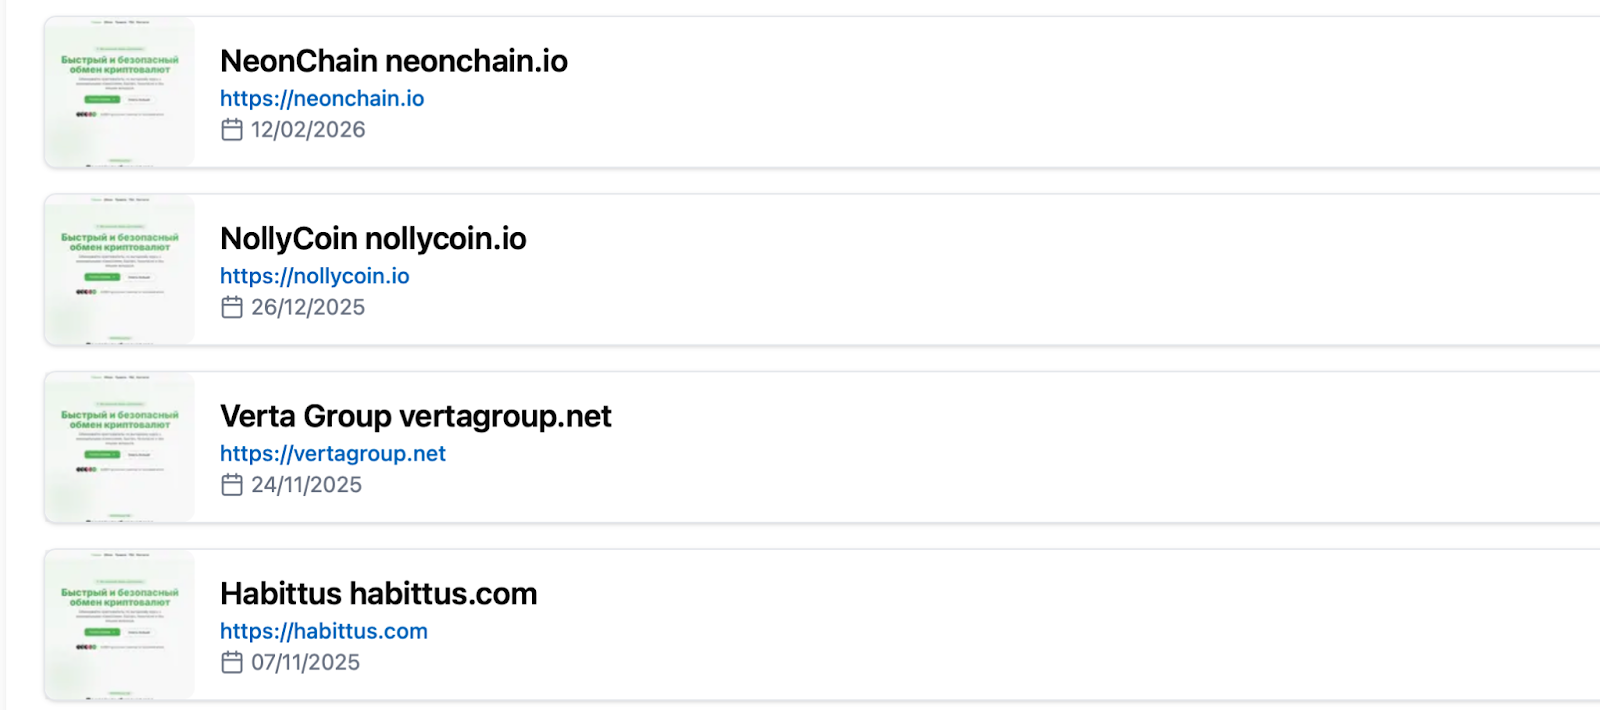The image size is (1600, 710).
Task: Open the https://nollycoin.io link
Action: [x=315, y=276]
